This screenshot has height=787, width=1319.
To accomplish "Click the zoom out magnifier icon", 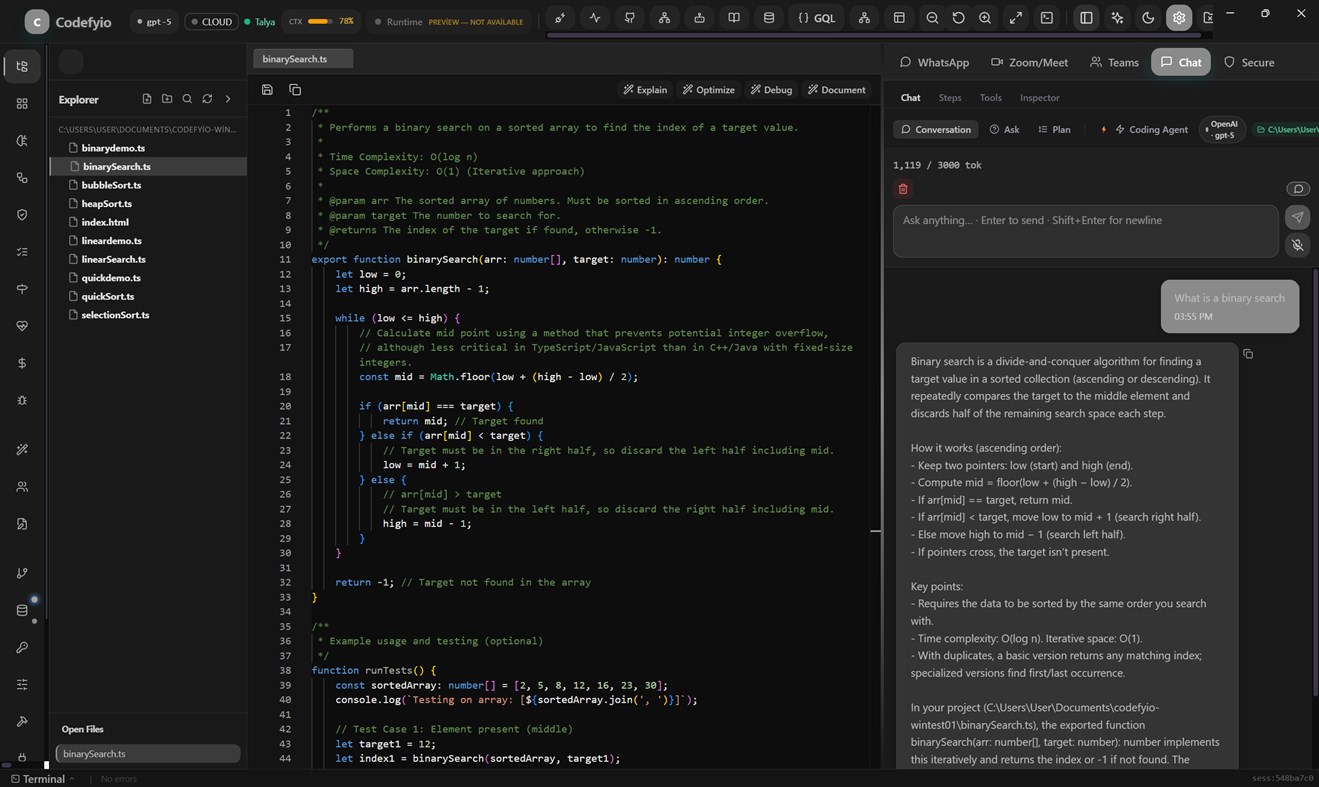I will pyautogui.click(x=932, y=18).
